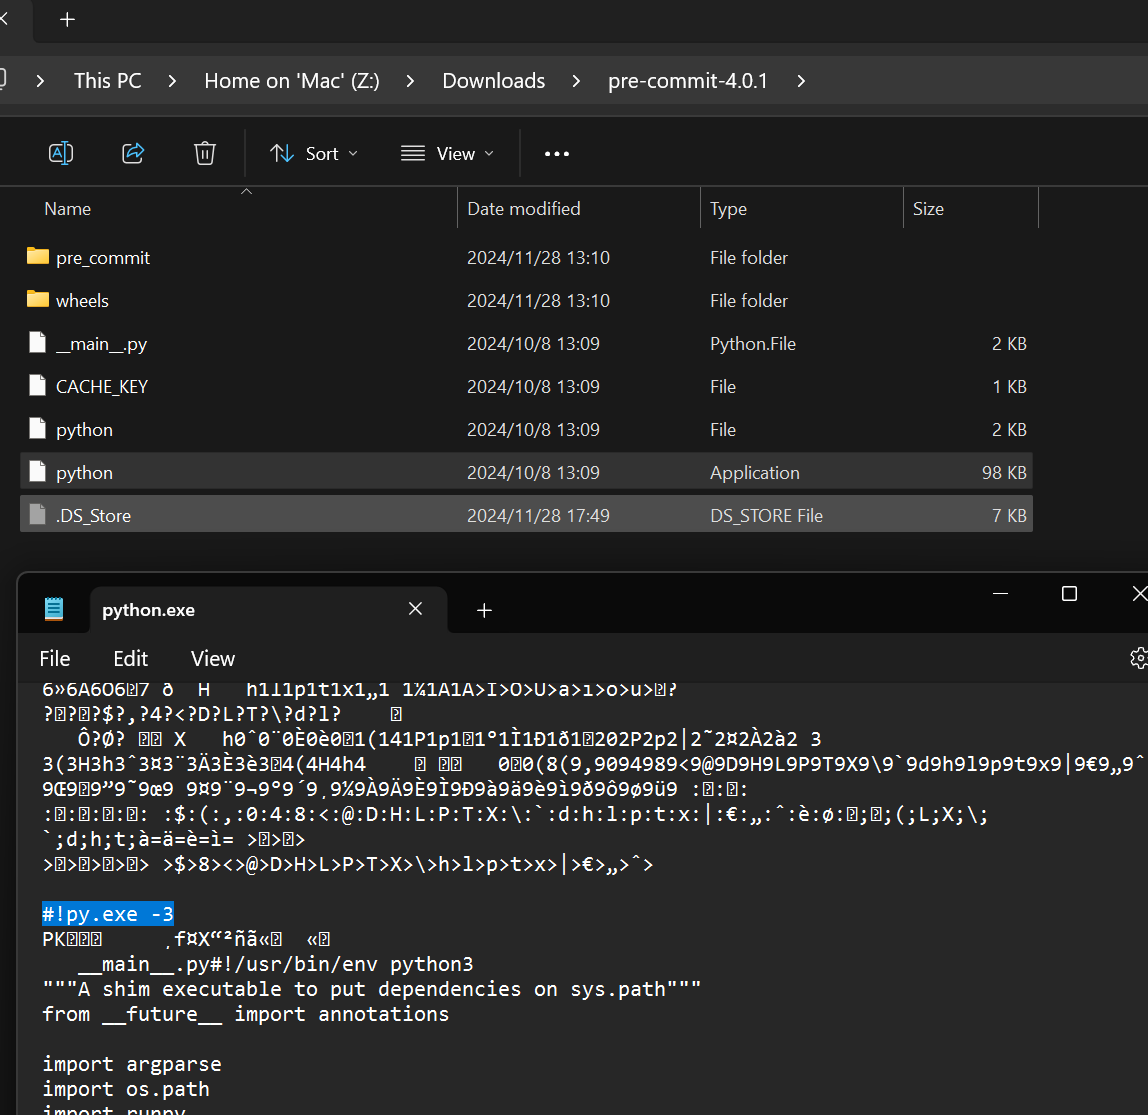This screenshot has height=1115, width=1148.
Task: Click the Delete trash can icon
Action: point(204,153)
